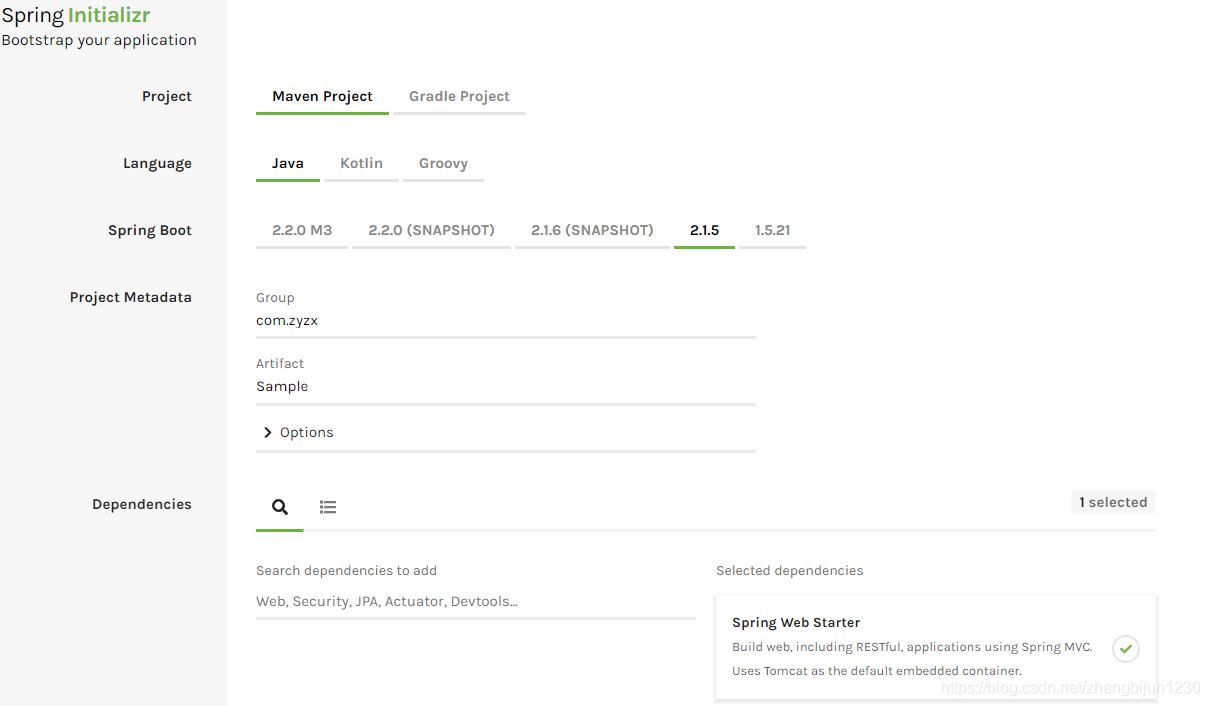Click the Spring Boot section label
This screenshot has width=1210, height=706.
[x=150, y=231]
